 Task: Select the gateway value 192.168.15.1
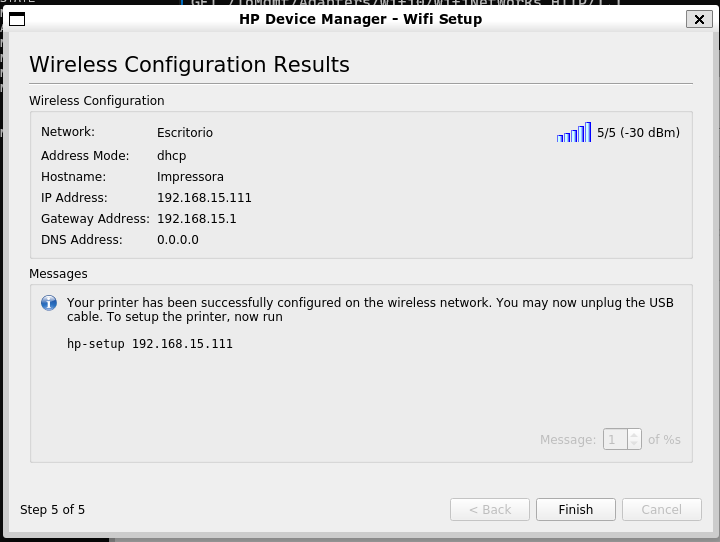coord(197,219)
